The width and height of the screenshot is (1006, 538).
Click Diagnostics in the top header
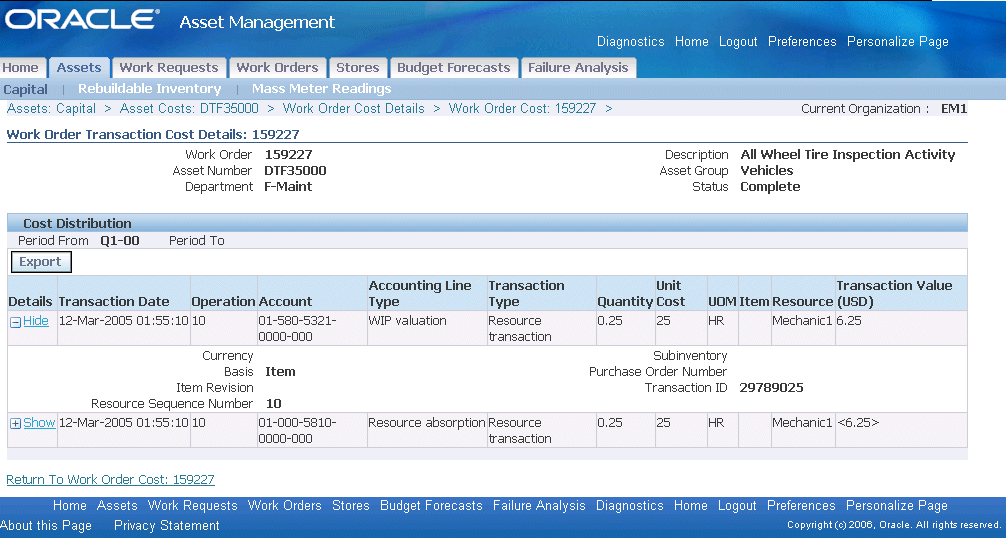[x=631, y=42]
